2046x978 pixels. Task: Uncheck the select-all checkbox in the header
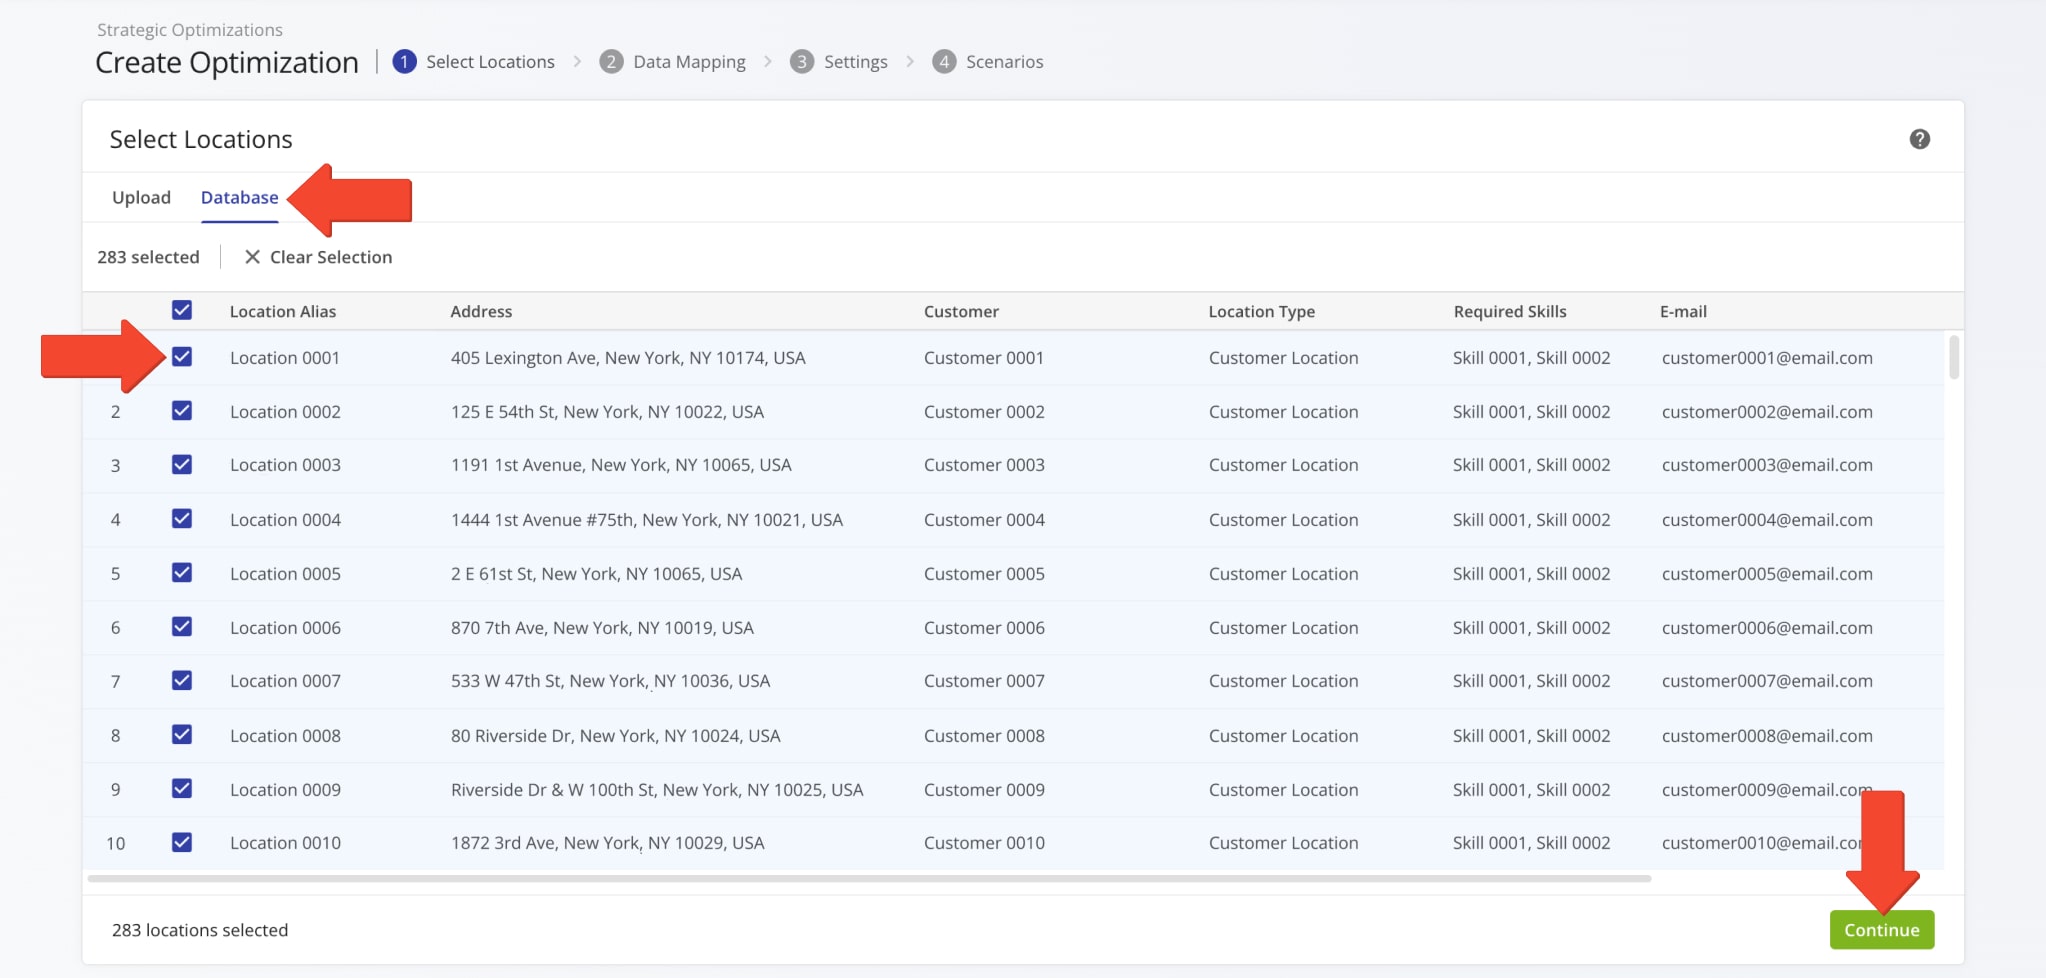[x=182, y=310]
